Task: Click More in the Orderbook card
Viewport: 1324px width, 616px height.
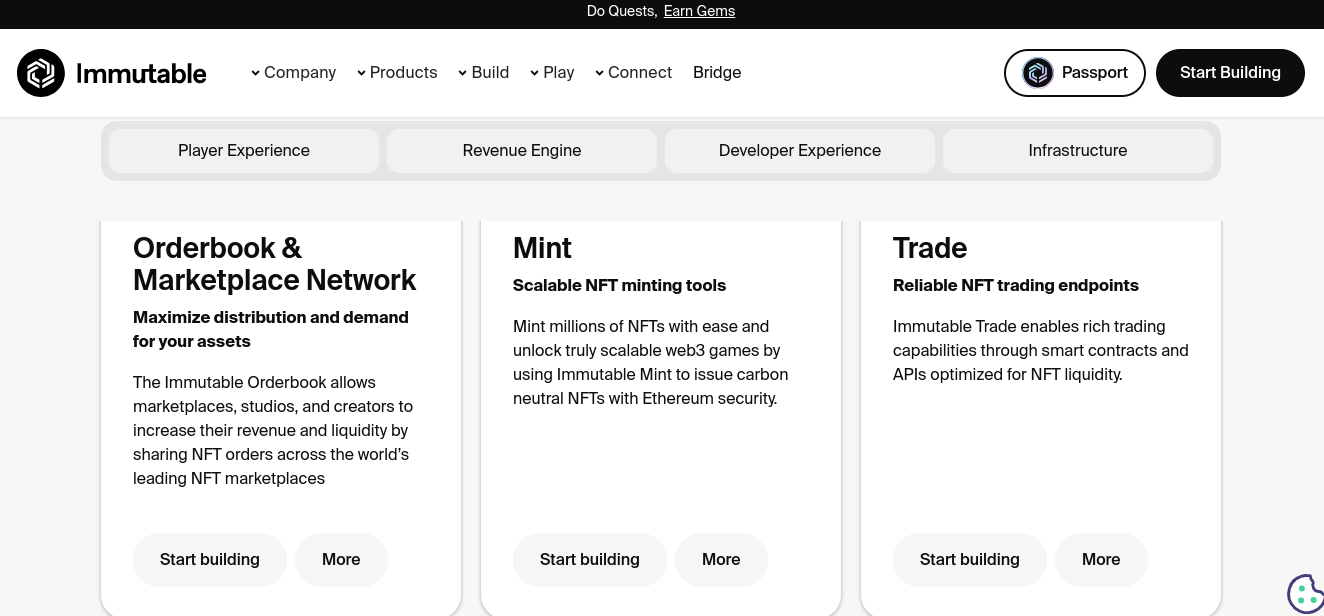Action: click(x=341, y=560)
